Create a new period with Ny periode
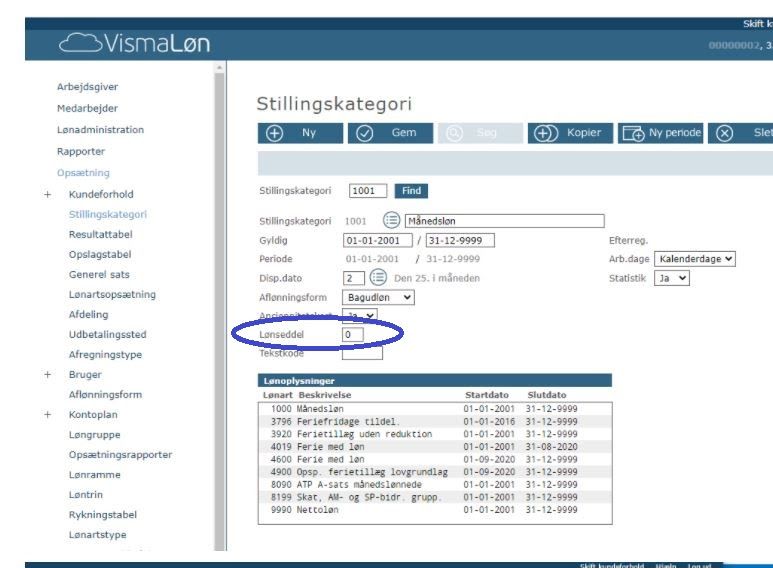The image size is (773, 568). [x=660, y=133]
